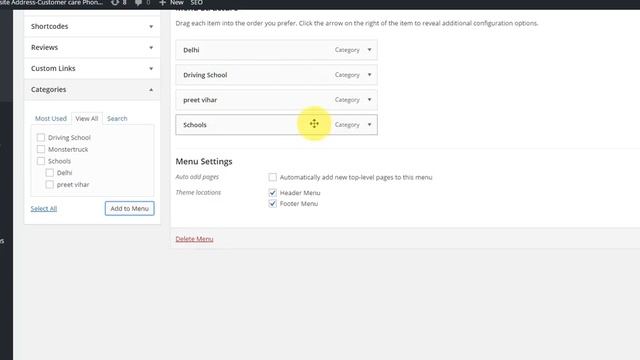Click the Custom Links panel title
Viewport: 640px width, 360px height.
point(53,69)
